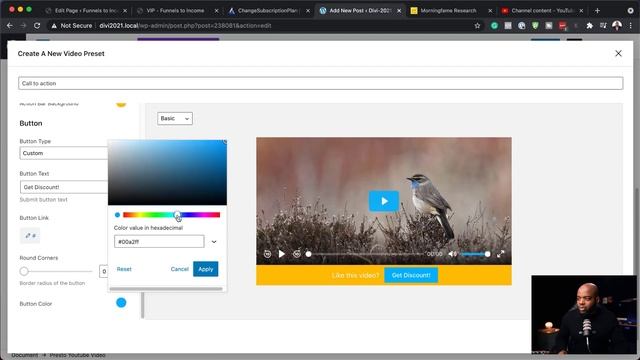Click the play icon in the control bar
The image size is (640, 360).
[282, 254]
